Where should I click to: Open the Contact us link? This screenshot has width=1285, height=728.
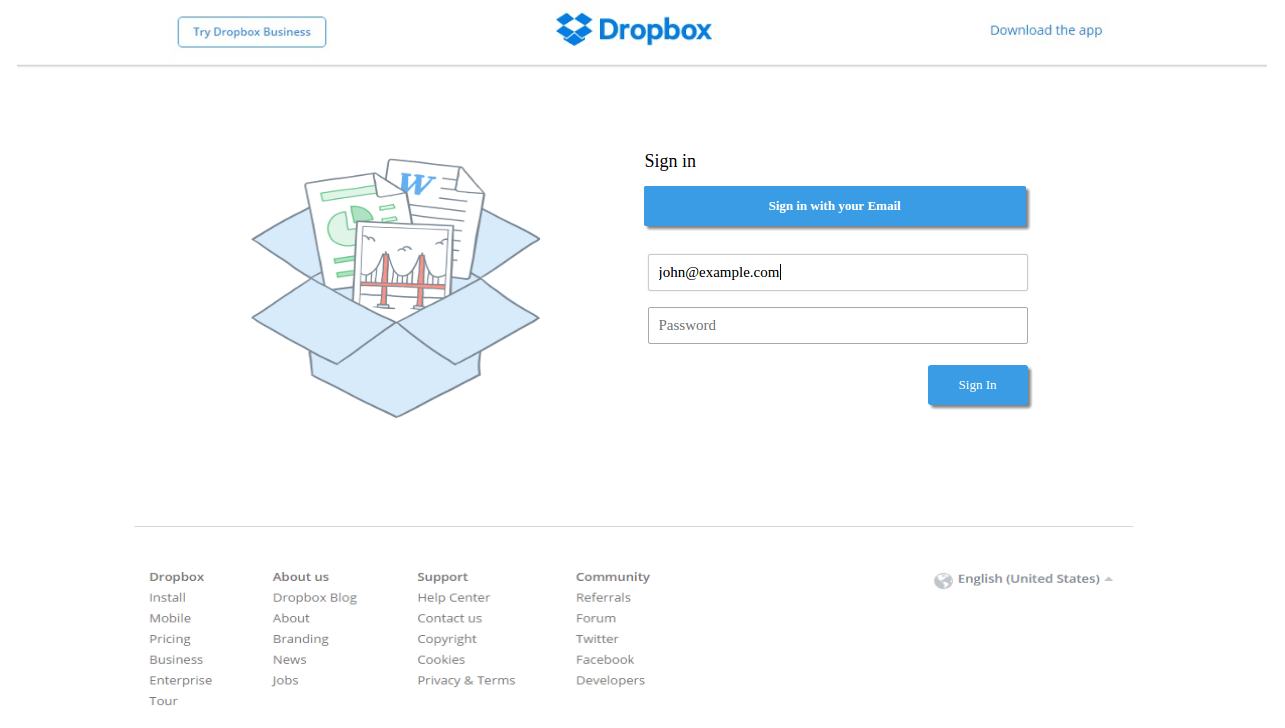click(x=450, y=618)
